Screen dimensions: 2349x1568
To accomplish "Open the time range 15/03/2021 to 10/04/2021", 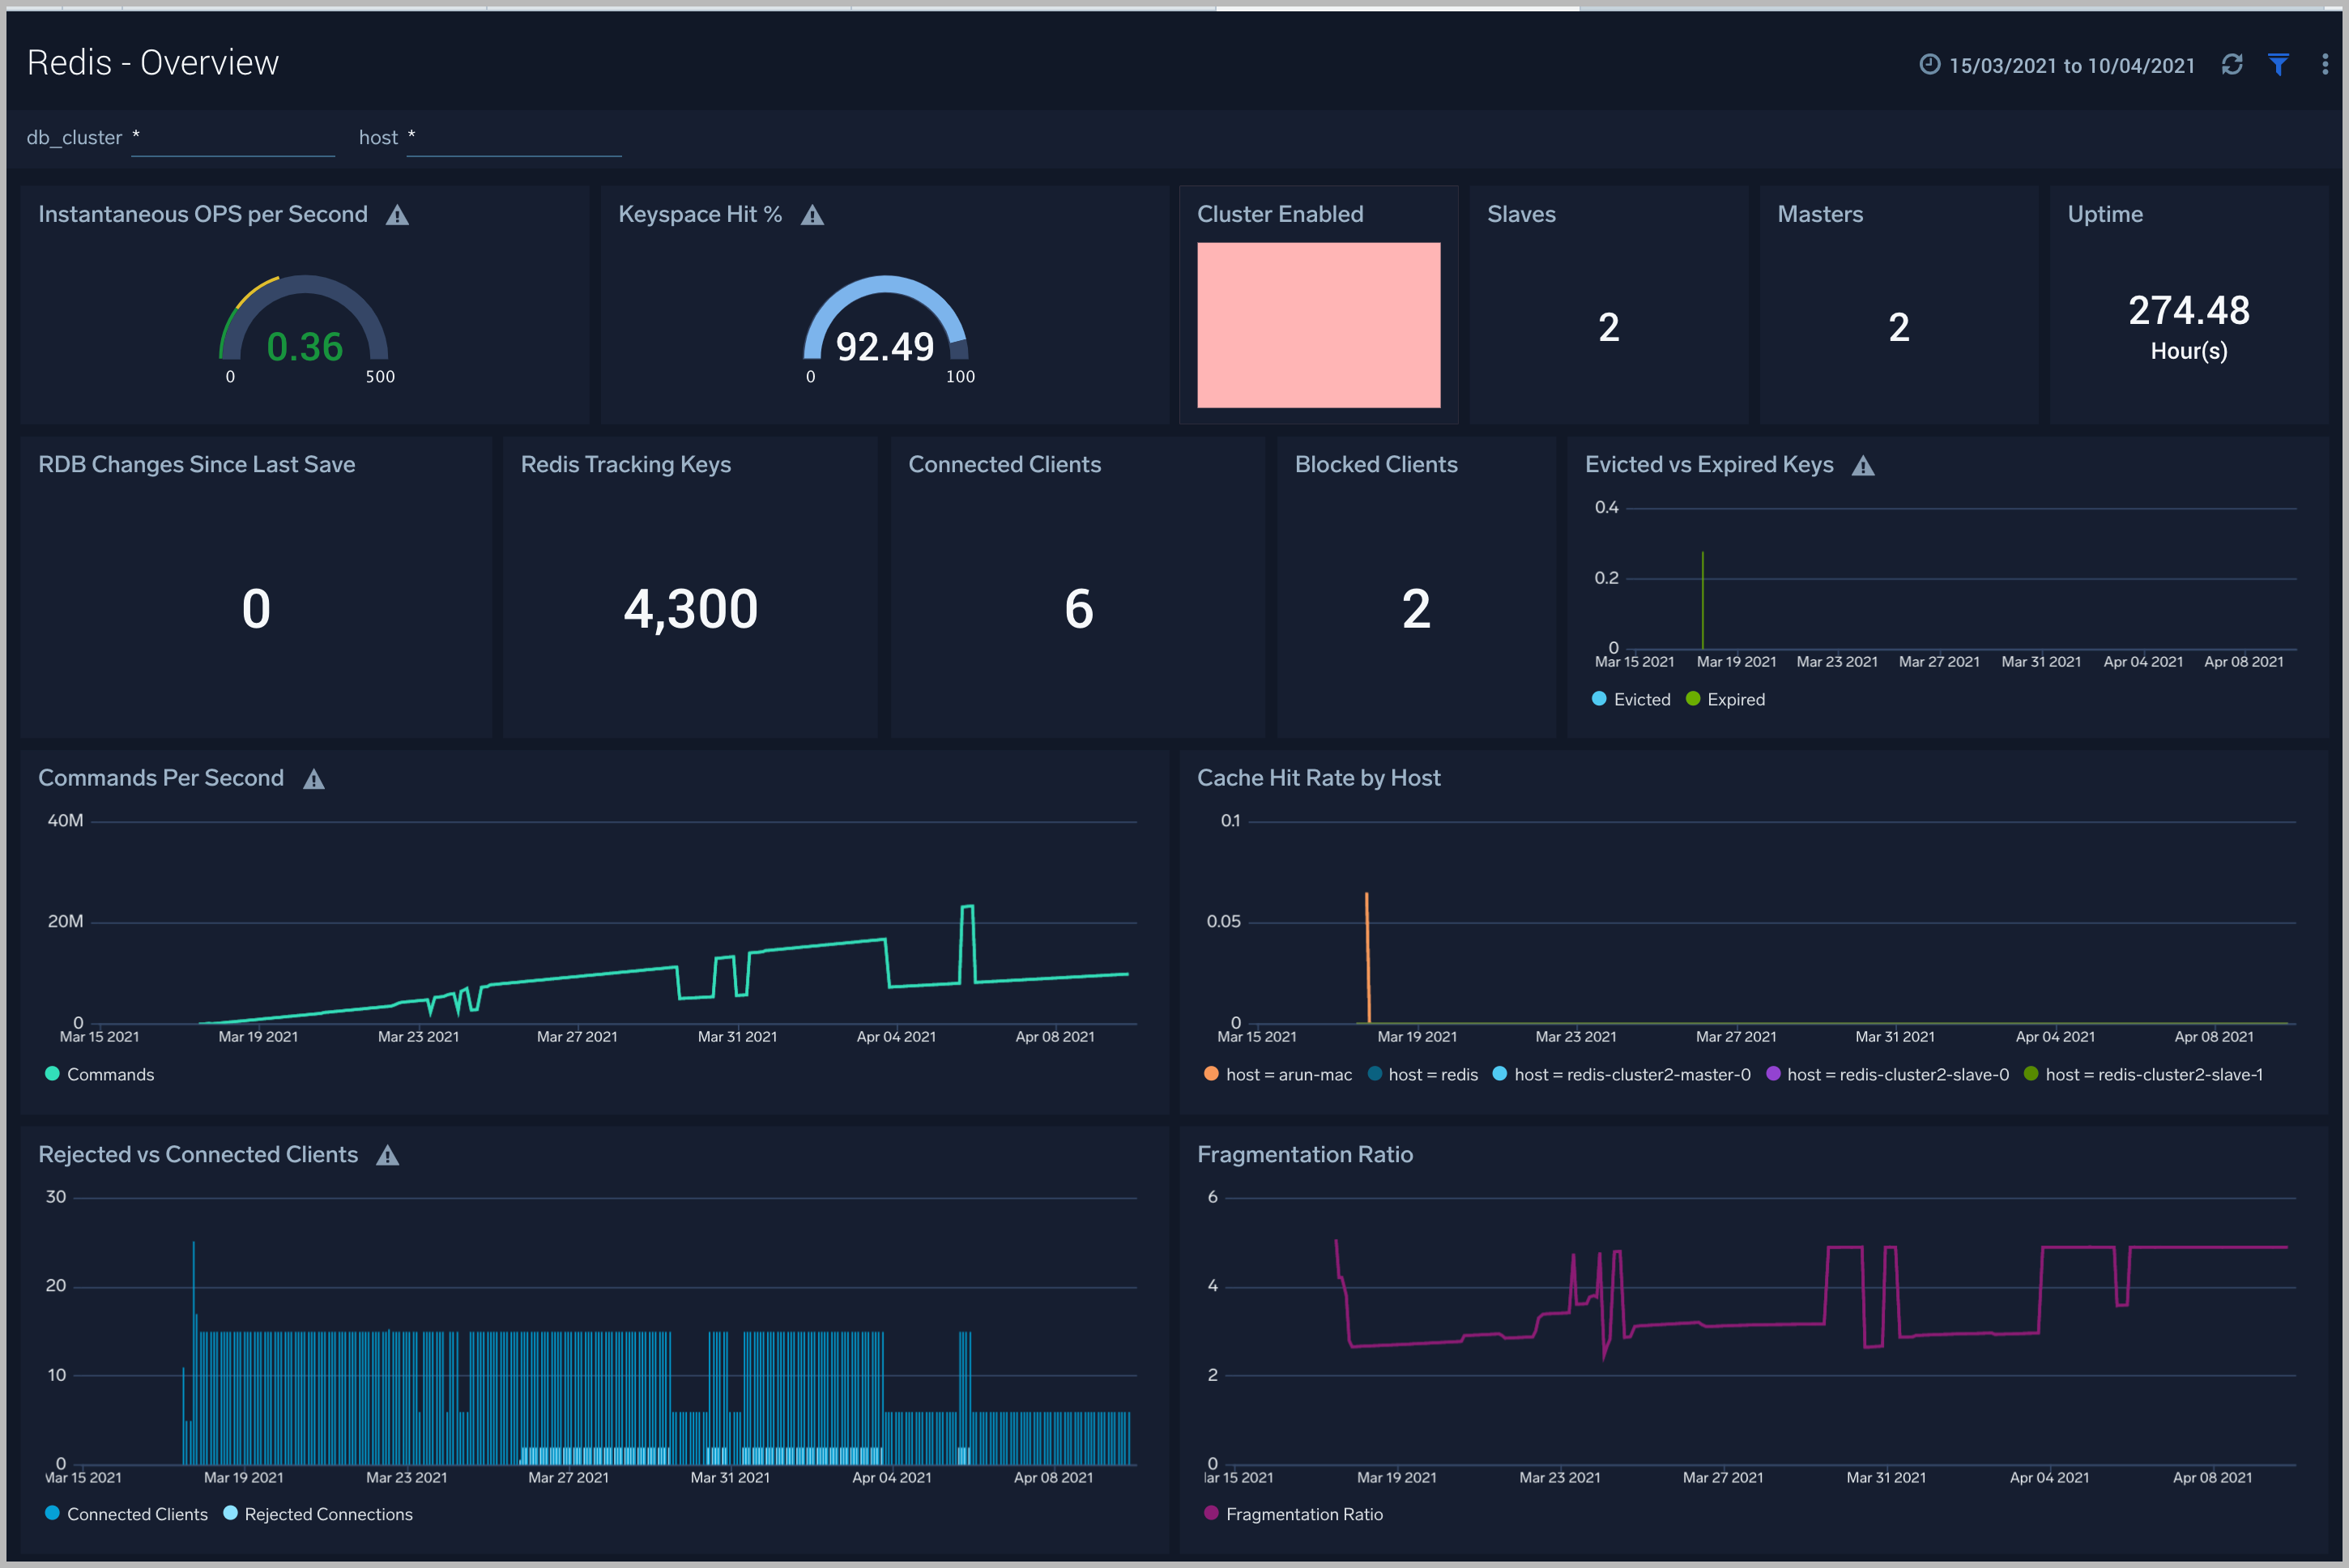I will 2071,66.
